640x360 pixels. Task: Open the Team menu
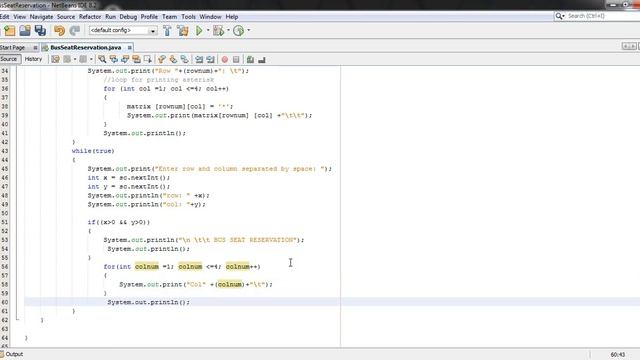click(x=169, y=17)
